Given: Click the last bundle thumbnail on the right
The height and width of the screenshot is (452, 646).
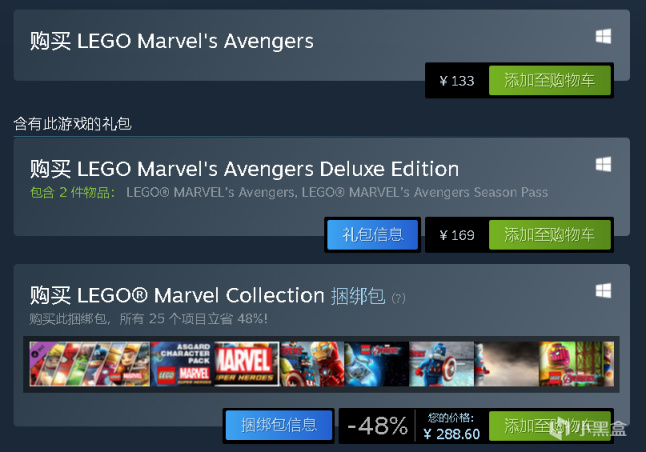Looking at the screenshot, I should [x=570, y=365].
